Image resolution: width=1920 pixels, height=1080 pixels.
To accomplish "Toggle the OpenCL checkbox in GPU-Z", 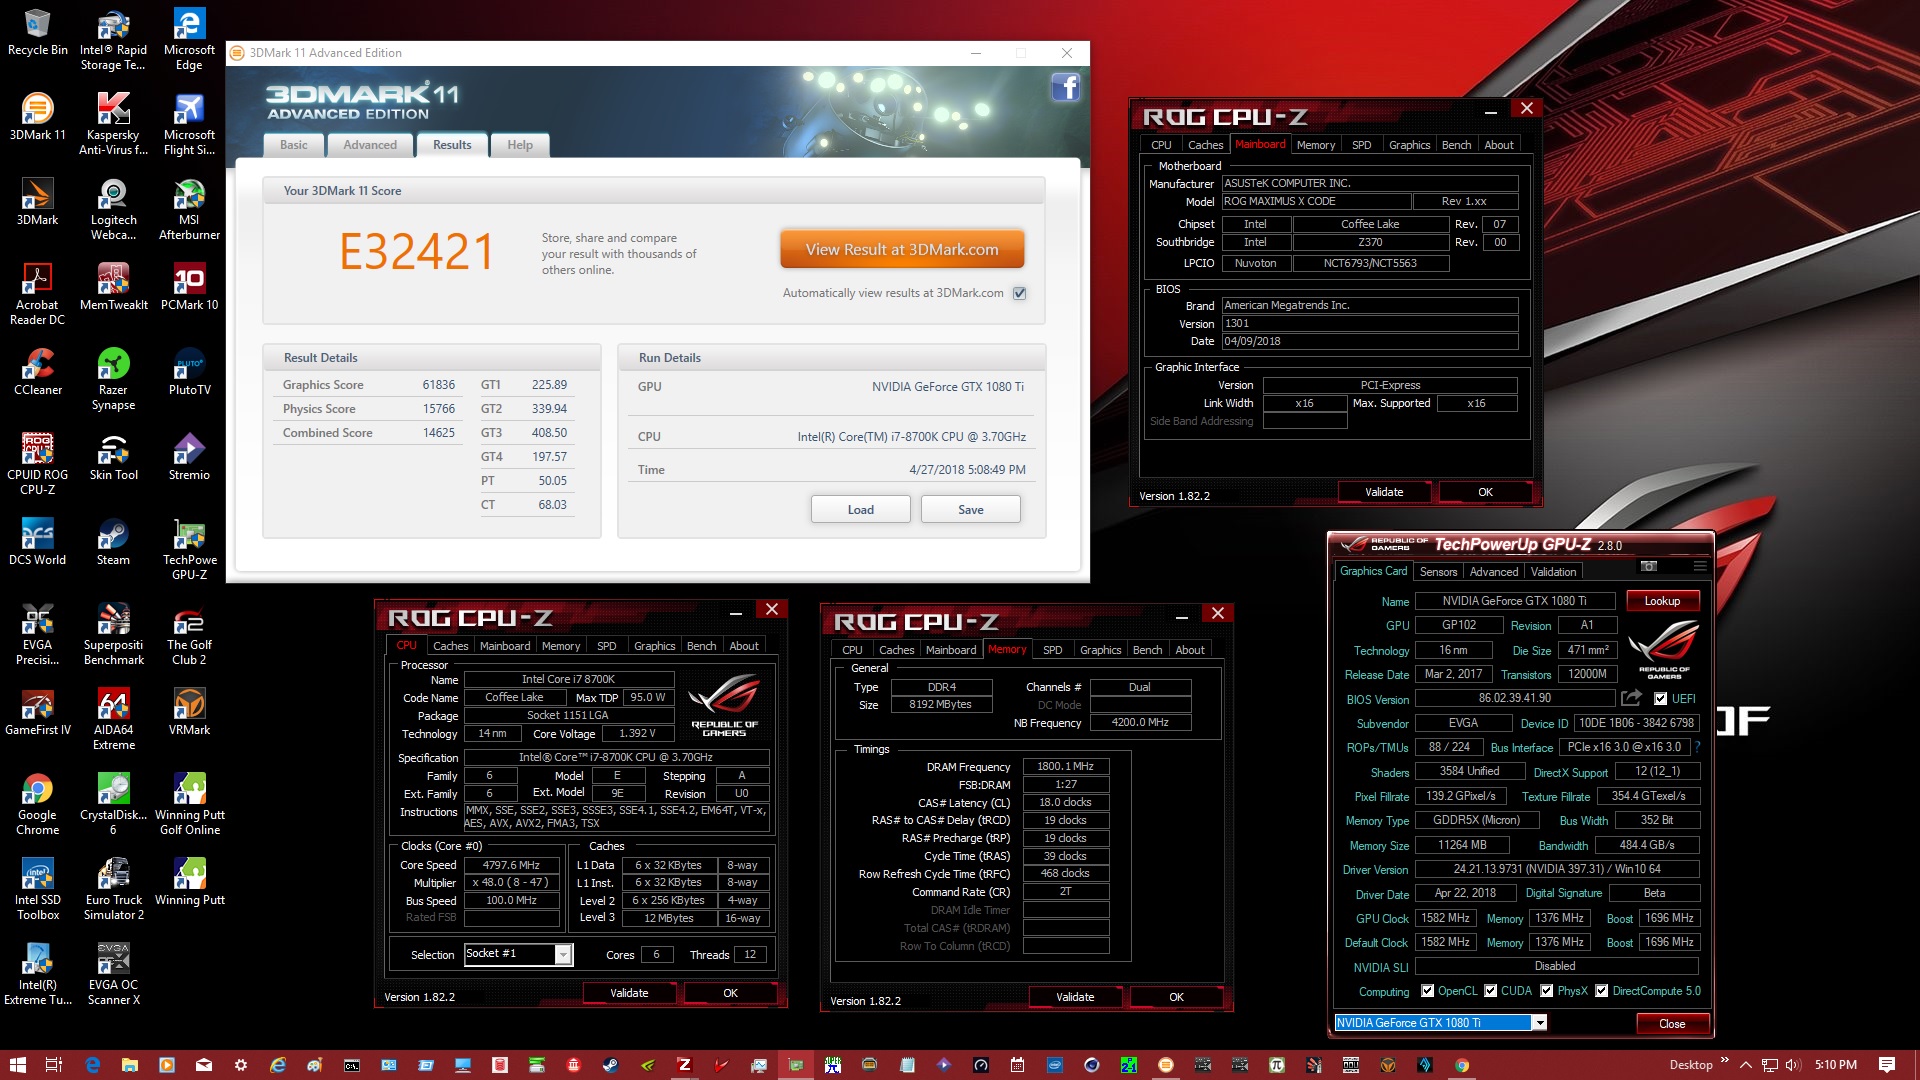I will [x=1427, y=991].
